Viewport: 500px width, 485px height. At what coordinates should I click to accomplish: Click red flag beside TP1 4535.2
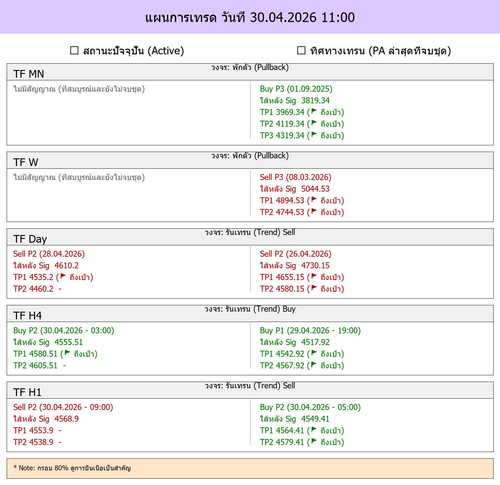coord(63,276)
